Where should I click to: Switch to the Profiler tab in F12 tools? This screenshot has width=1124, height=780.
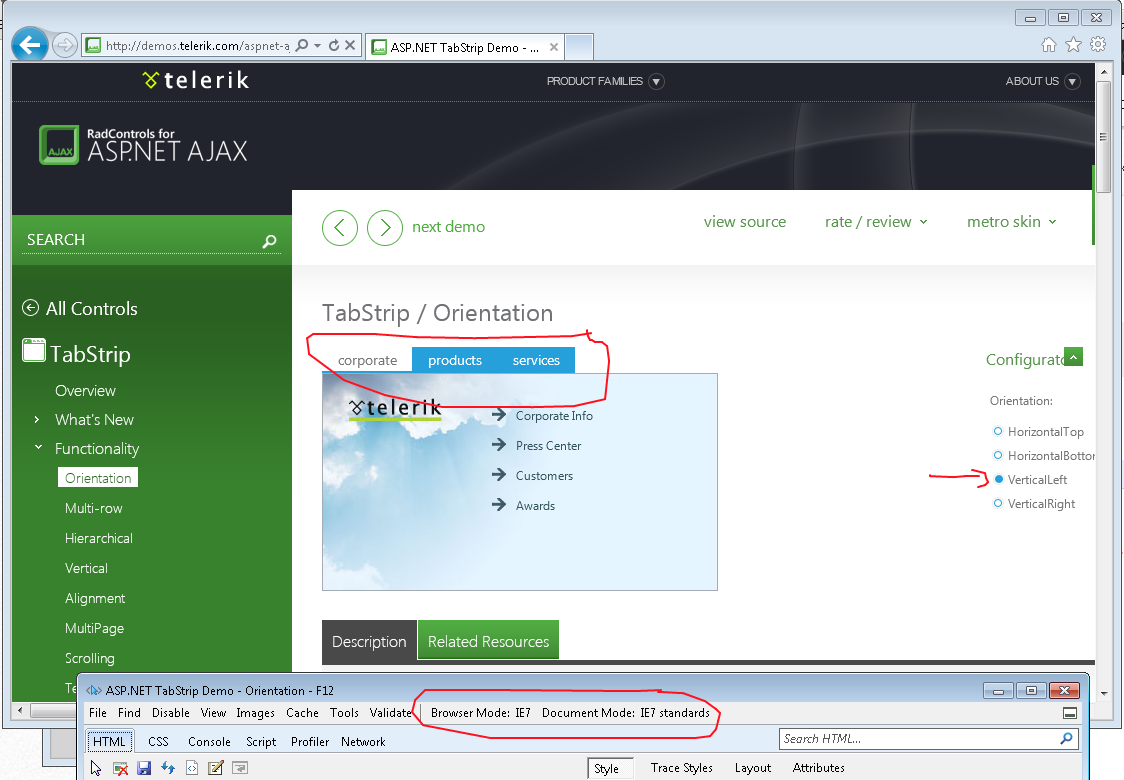310,741
